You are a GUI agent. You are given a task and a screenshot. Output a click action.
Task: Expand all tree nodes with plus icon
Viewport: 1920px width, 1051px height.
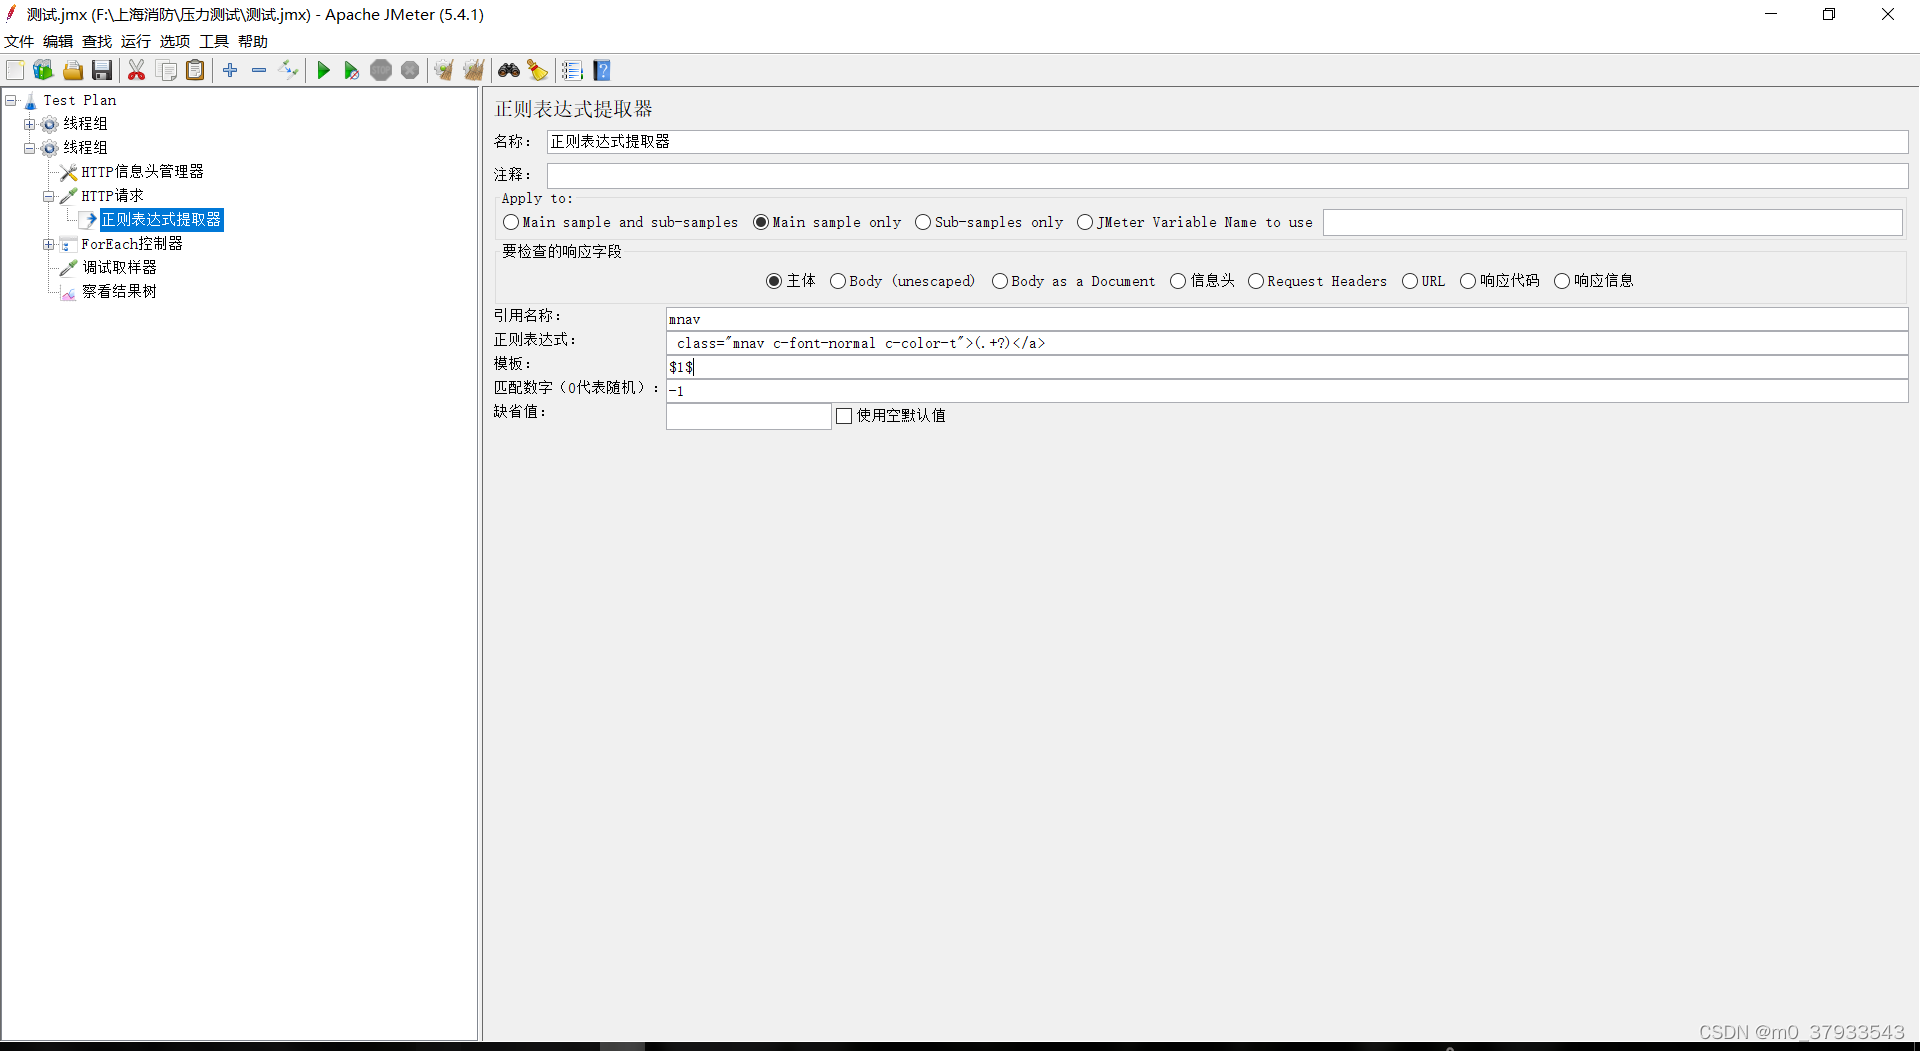pyautogui.click(x=230, y=70)
